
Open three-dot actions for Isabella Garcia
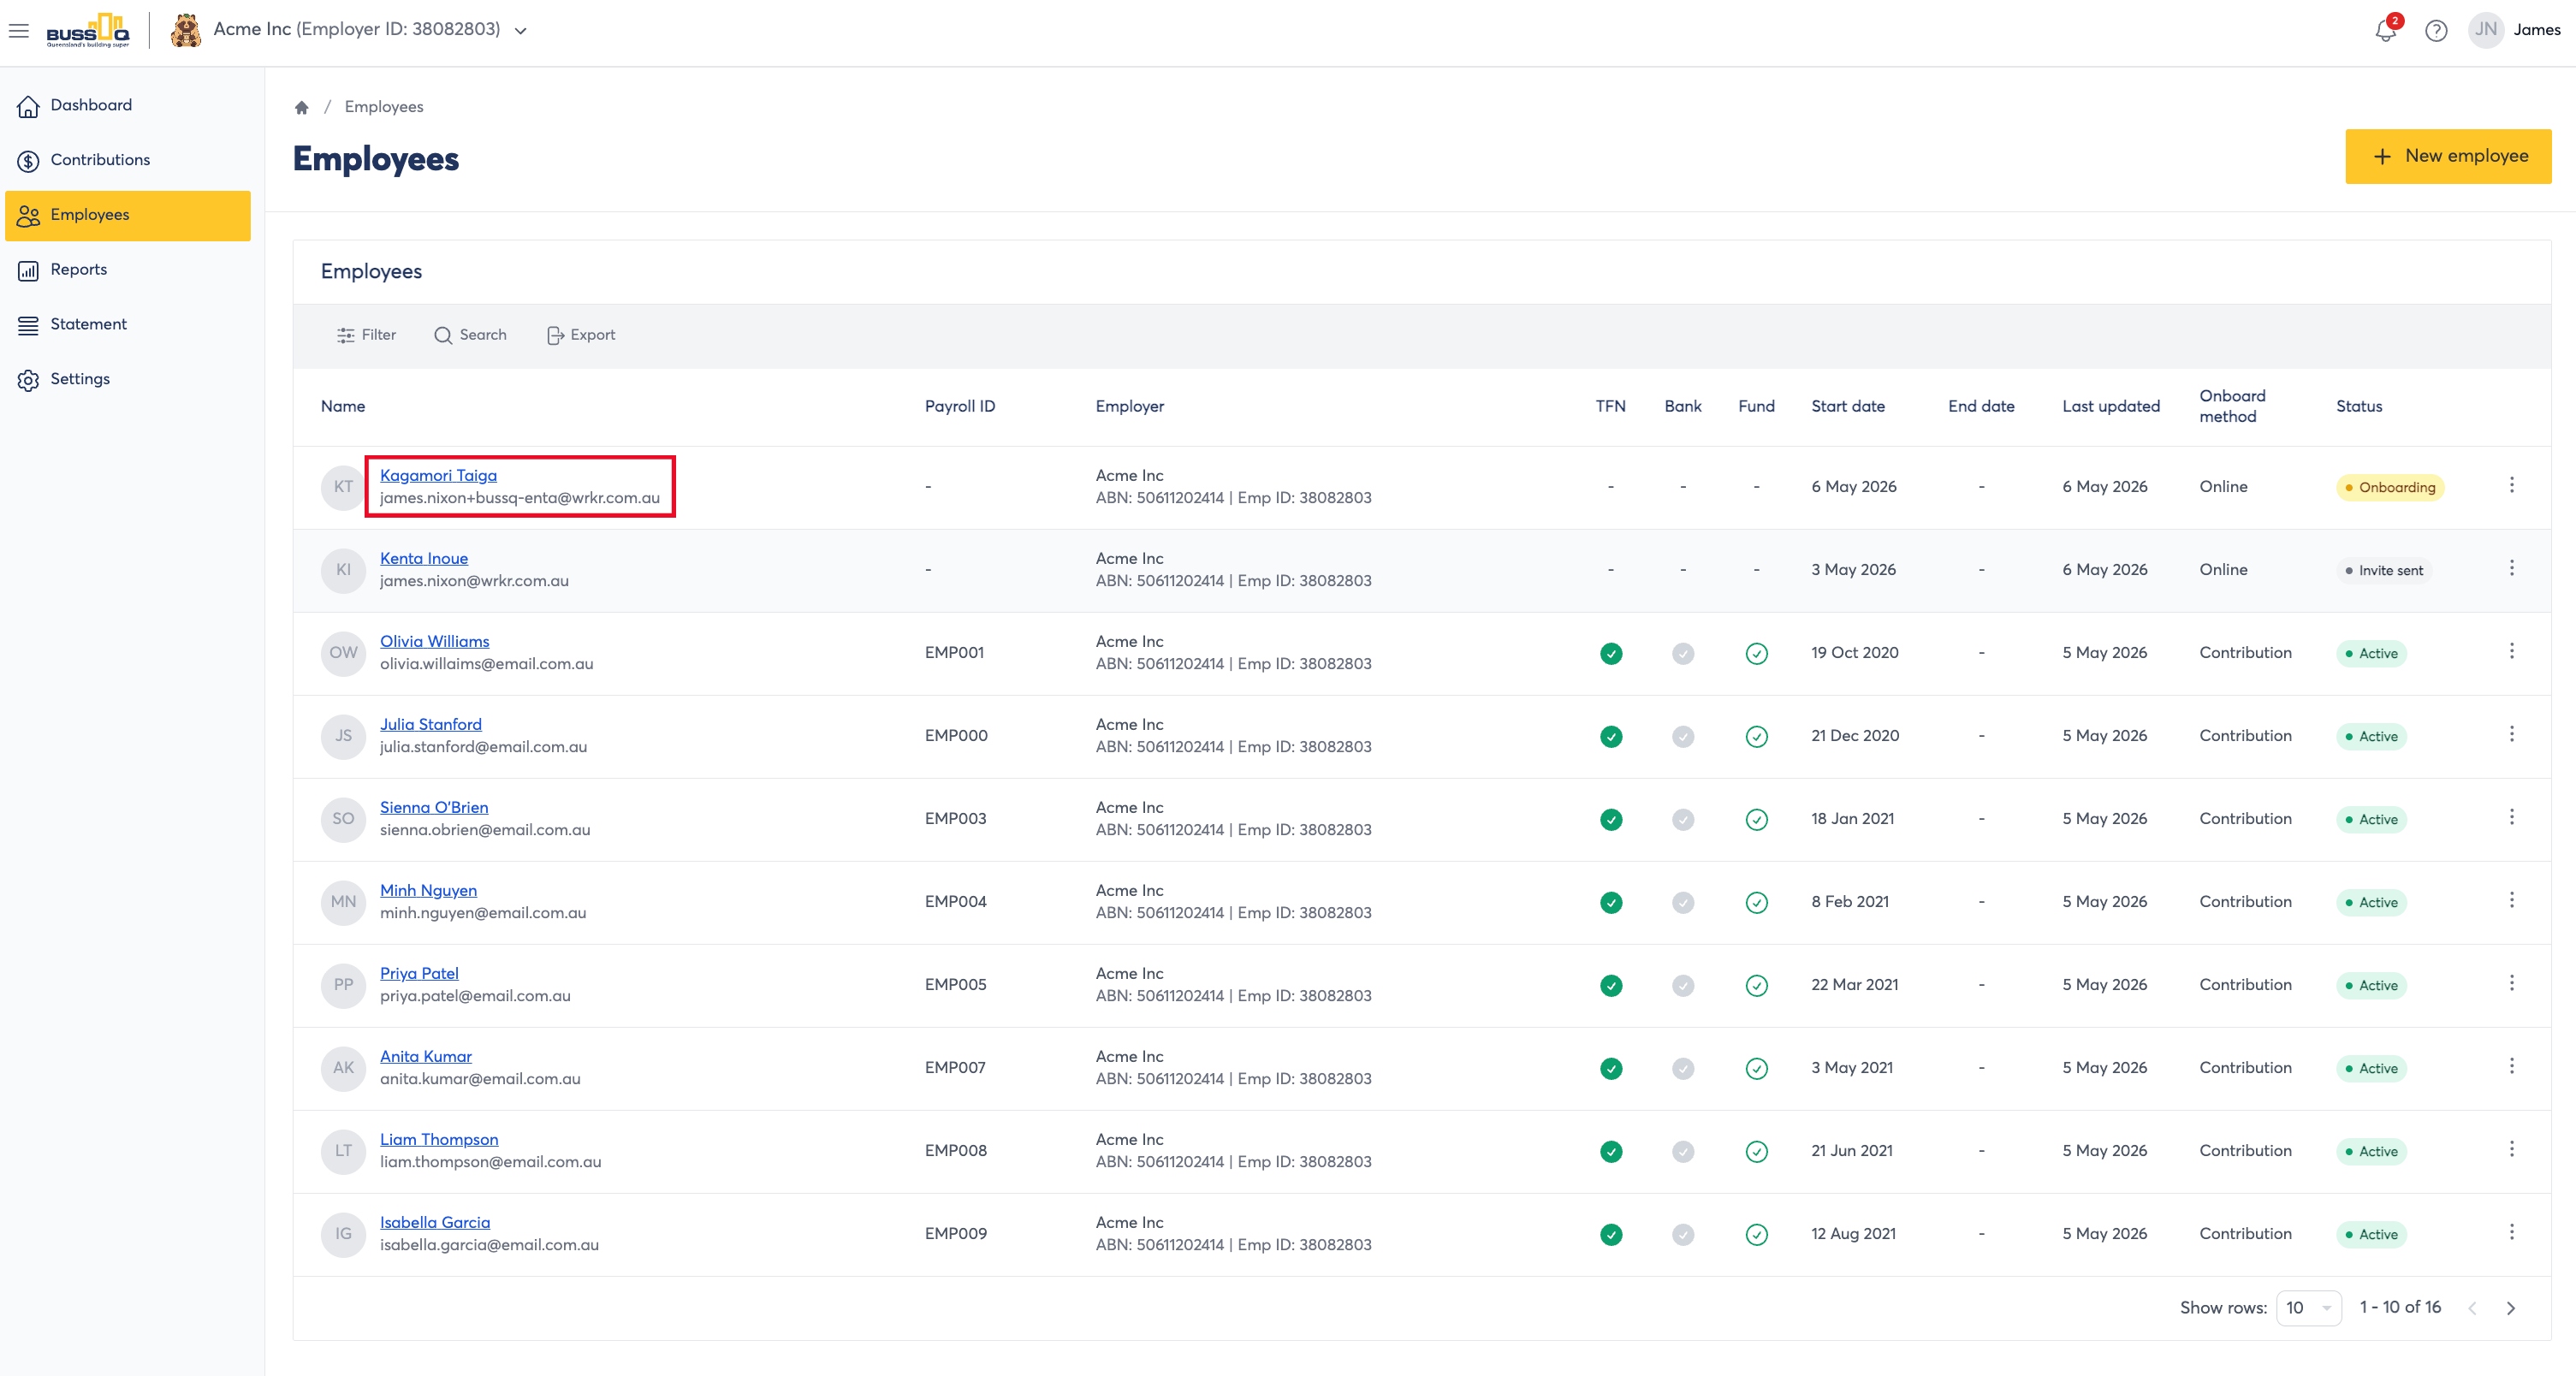(2511, 1233)
